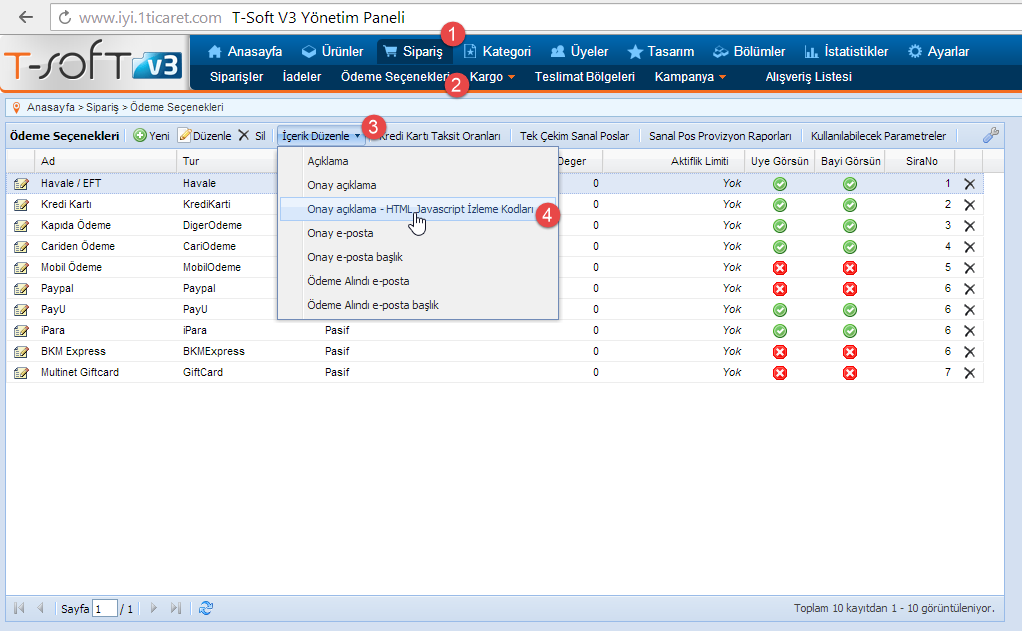The width and height of the screenshot is (1022, 631).
Task: Click the edit icon for Paypal row
Action: pyautogui.click(x=21, y=289)
